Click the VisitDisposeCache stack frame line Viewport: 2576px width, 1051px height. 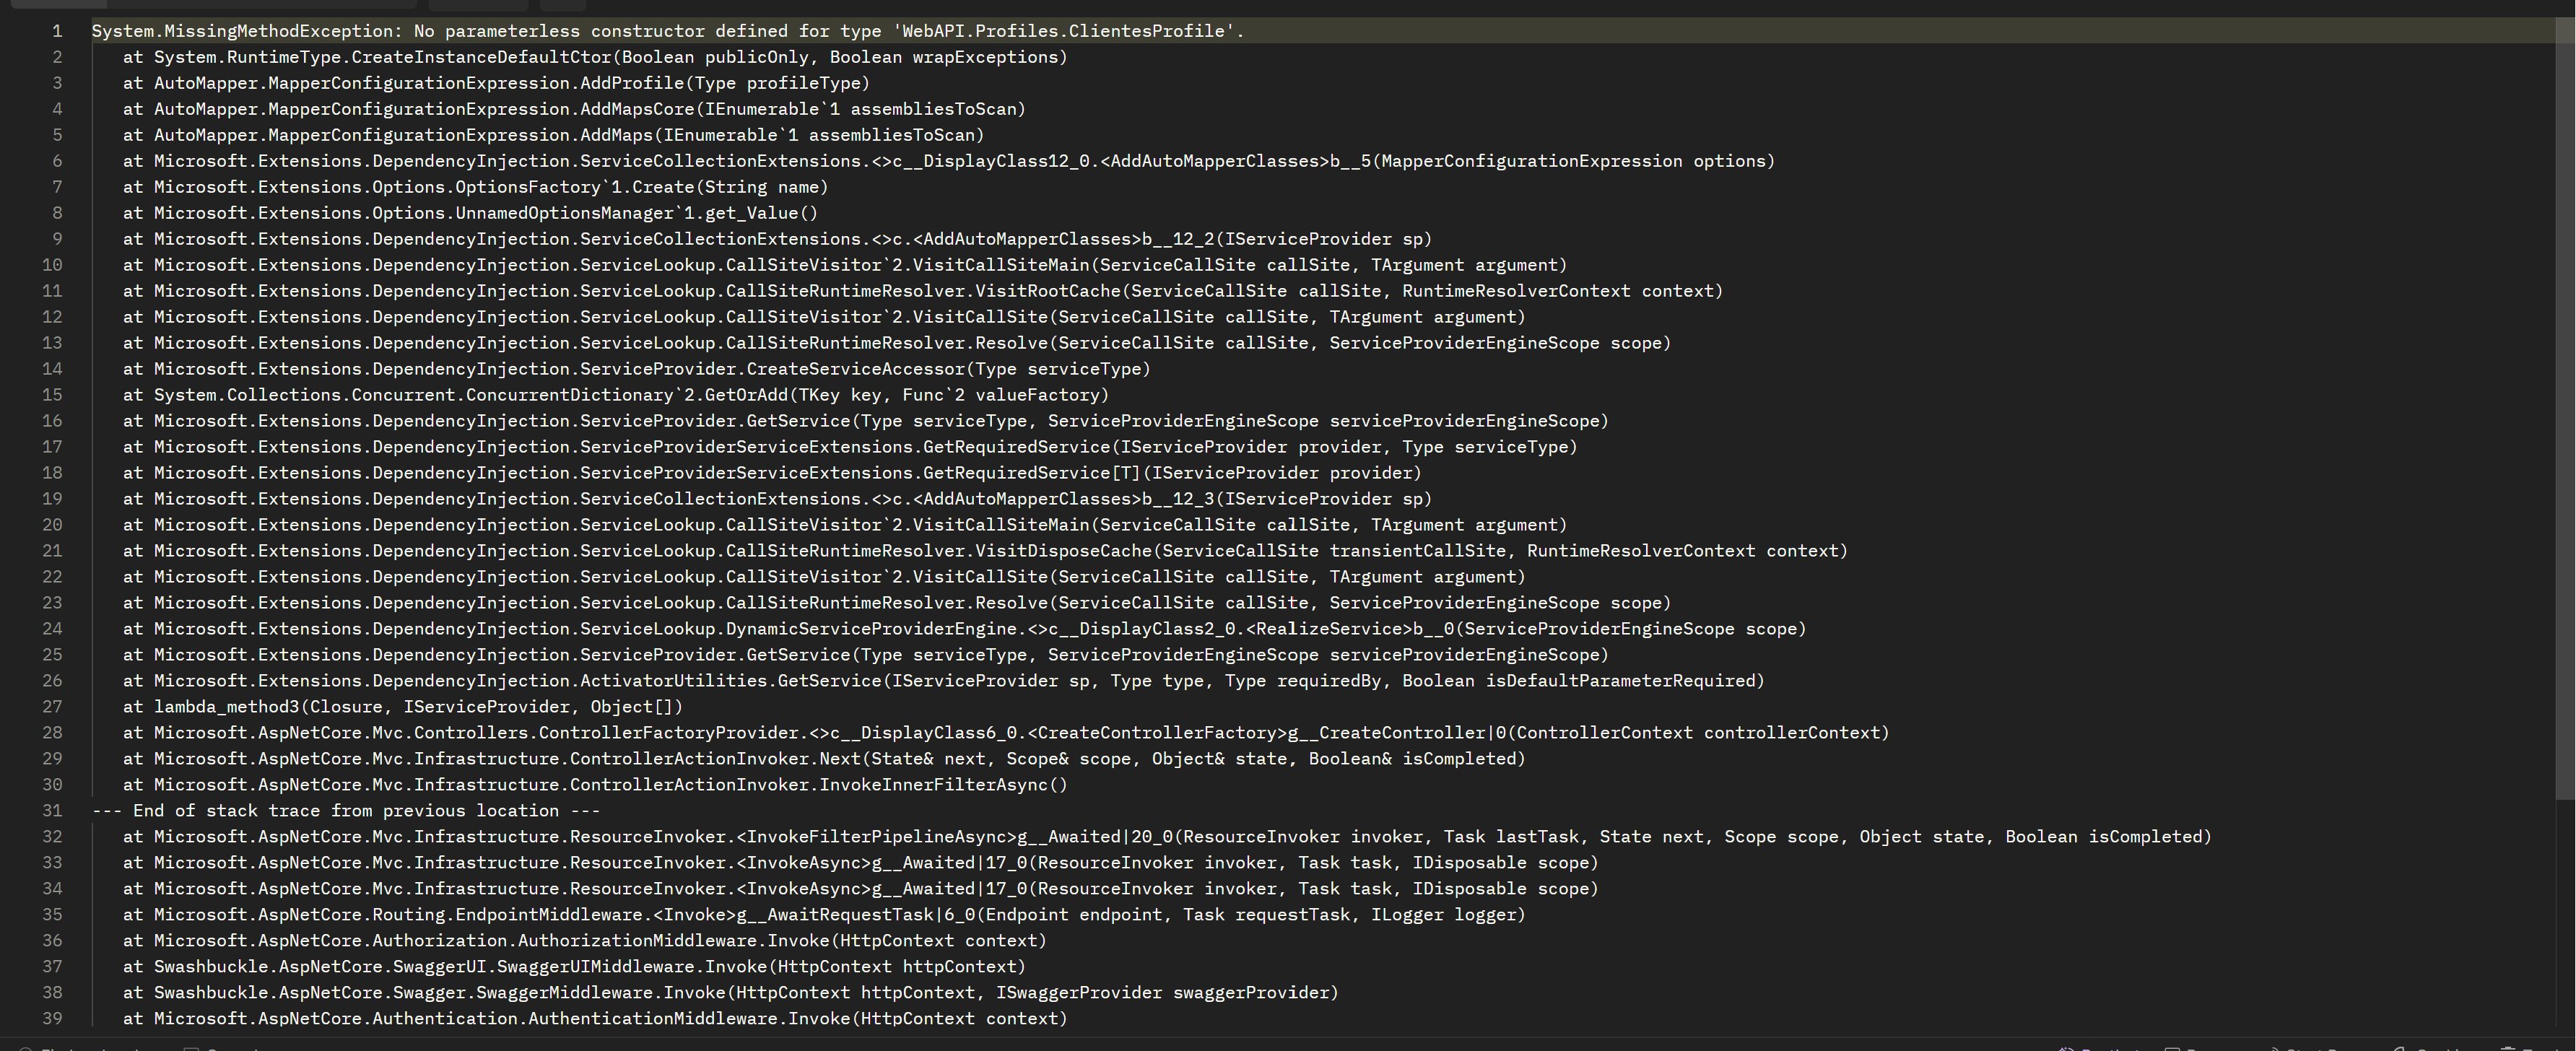click(985, 551)
